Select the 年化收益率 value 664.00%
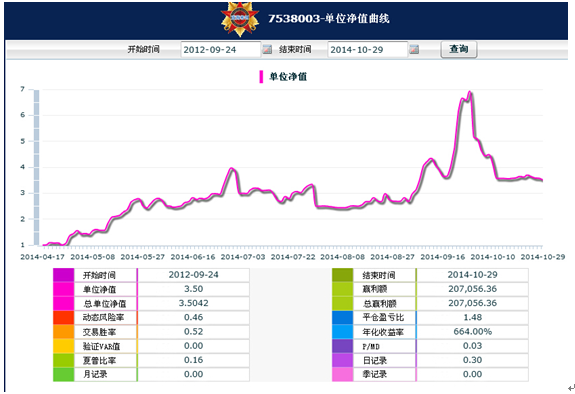 click(472, 332)
